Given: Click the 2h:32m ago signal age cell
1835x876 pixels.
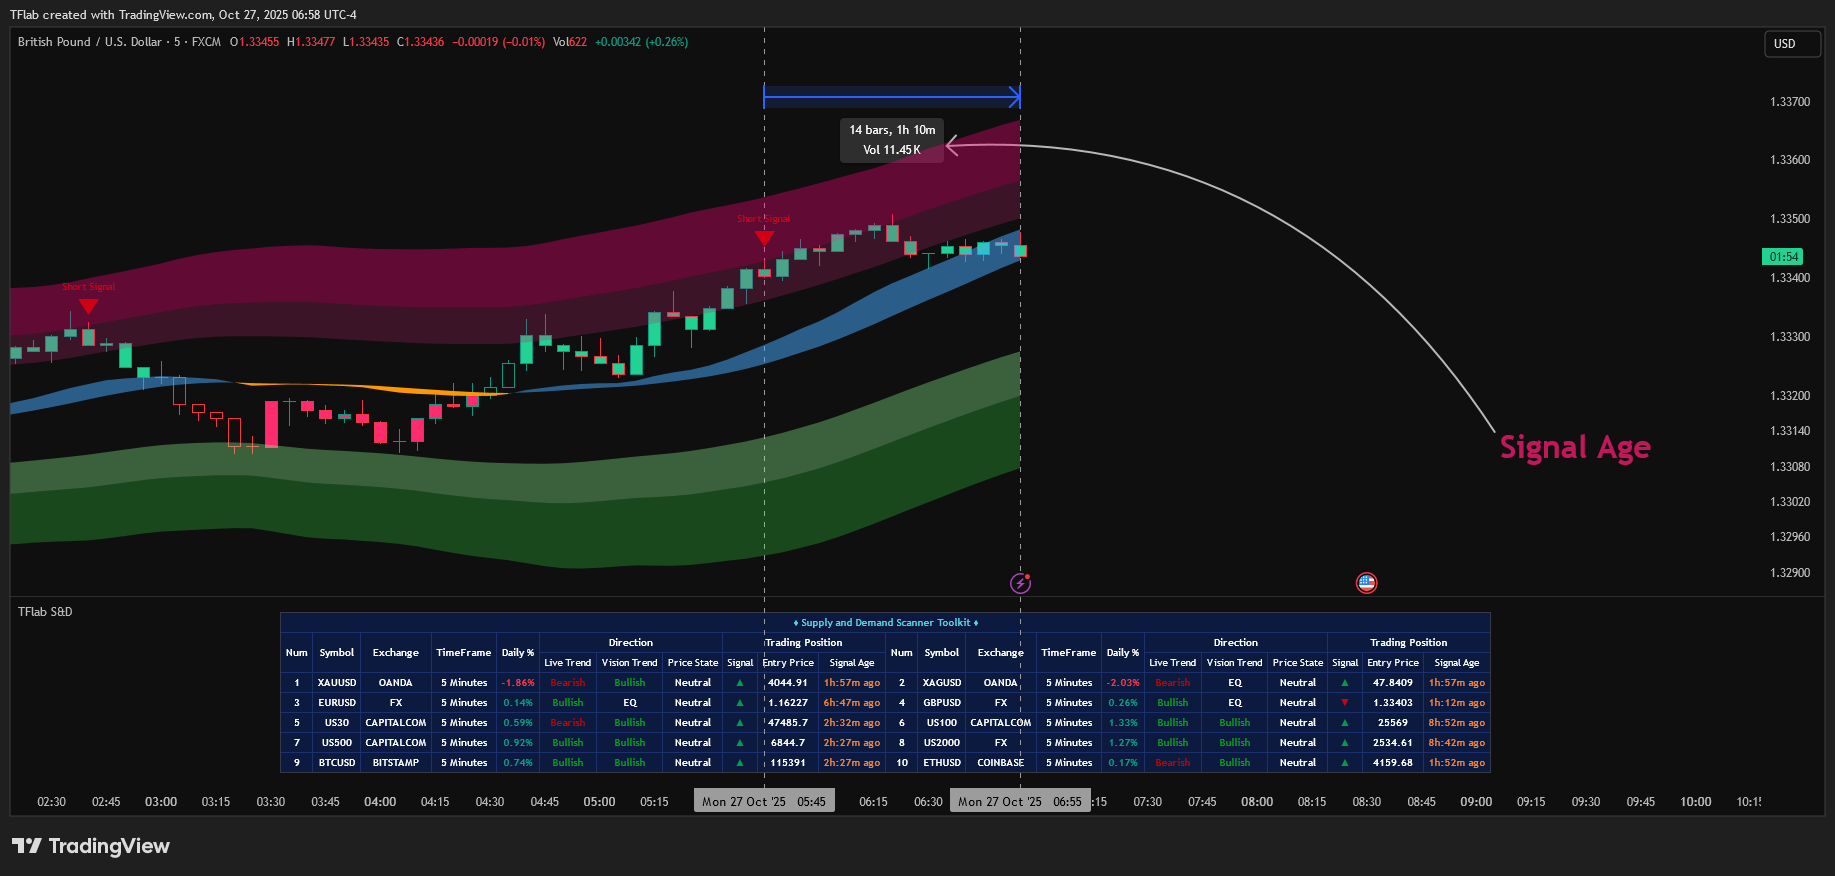Looking at the screenshot, I should [x=852, y=723].
